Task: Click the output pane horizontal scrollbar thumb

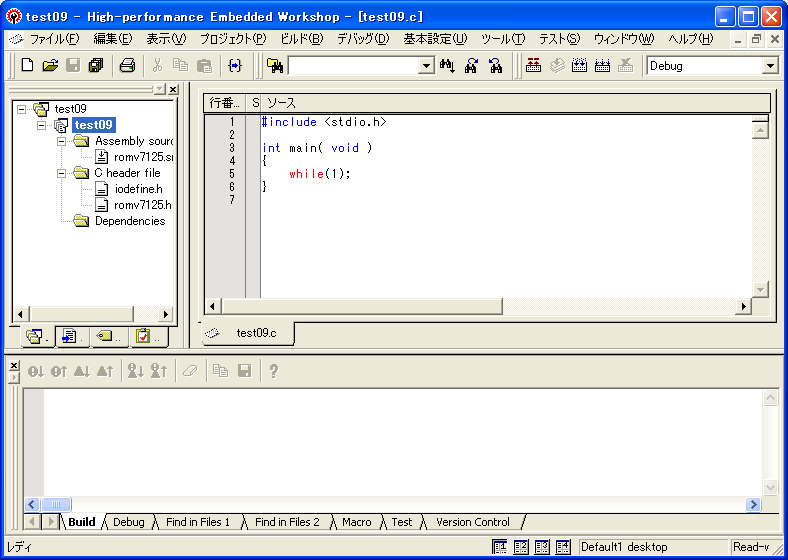Action: [56, 505]
